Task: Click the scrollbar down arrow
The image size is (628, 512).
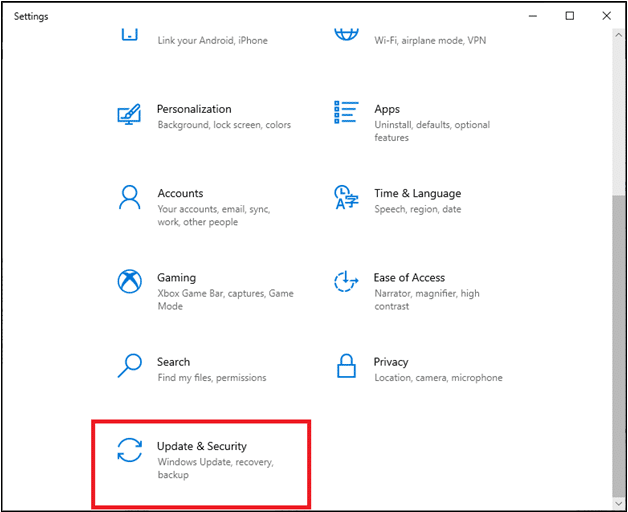Action: [618, 503]
